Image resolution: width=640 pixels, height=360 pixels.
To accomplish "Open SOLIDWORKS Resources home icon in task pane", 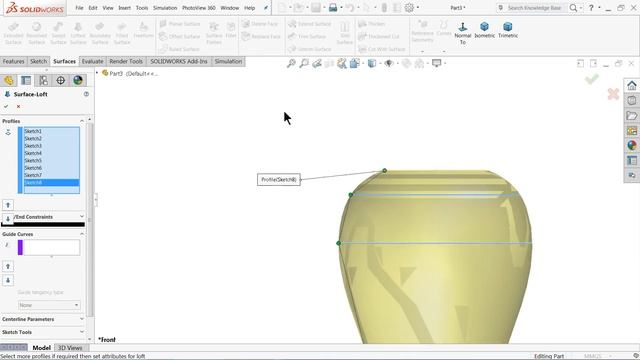I will click(x=632, y=86).
